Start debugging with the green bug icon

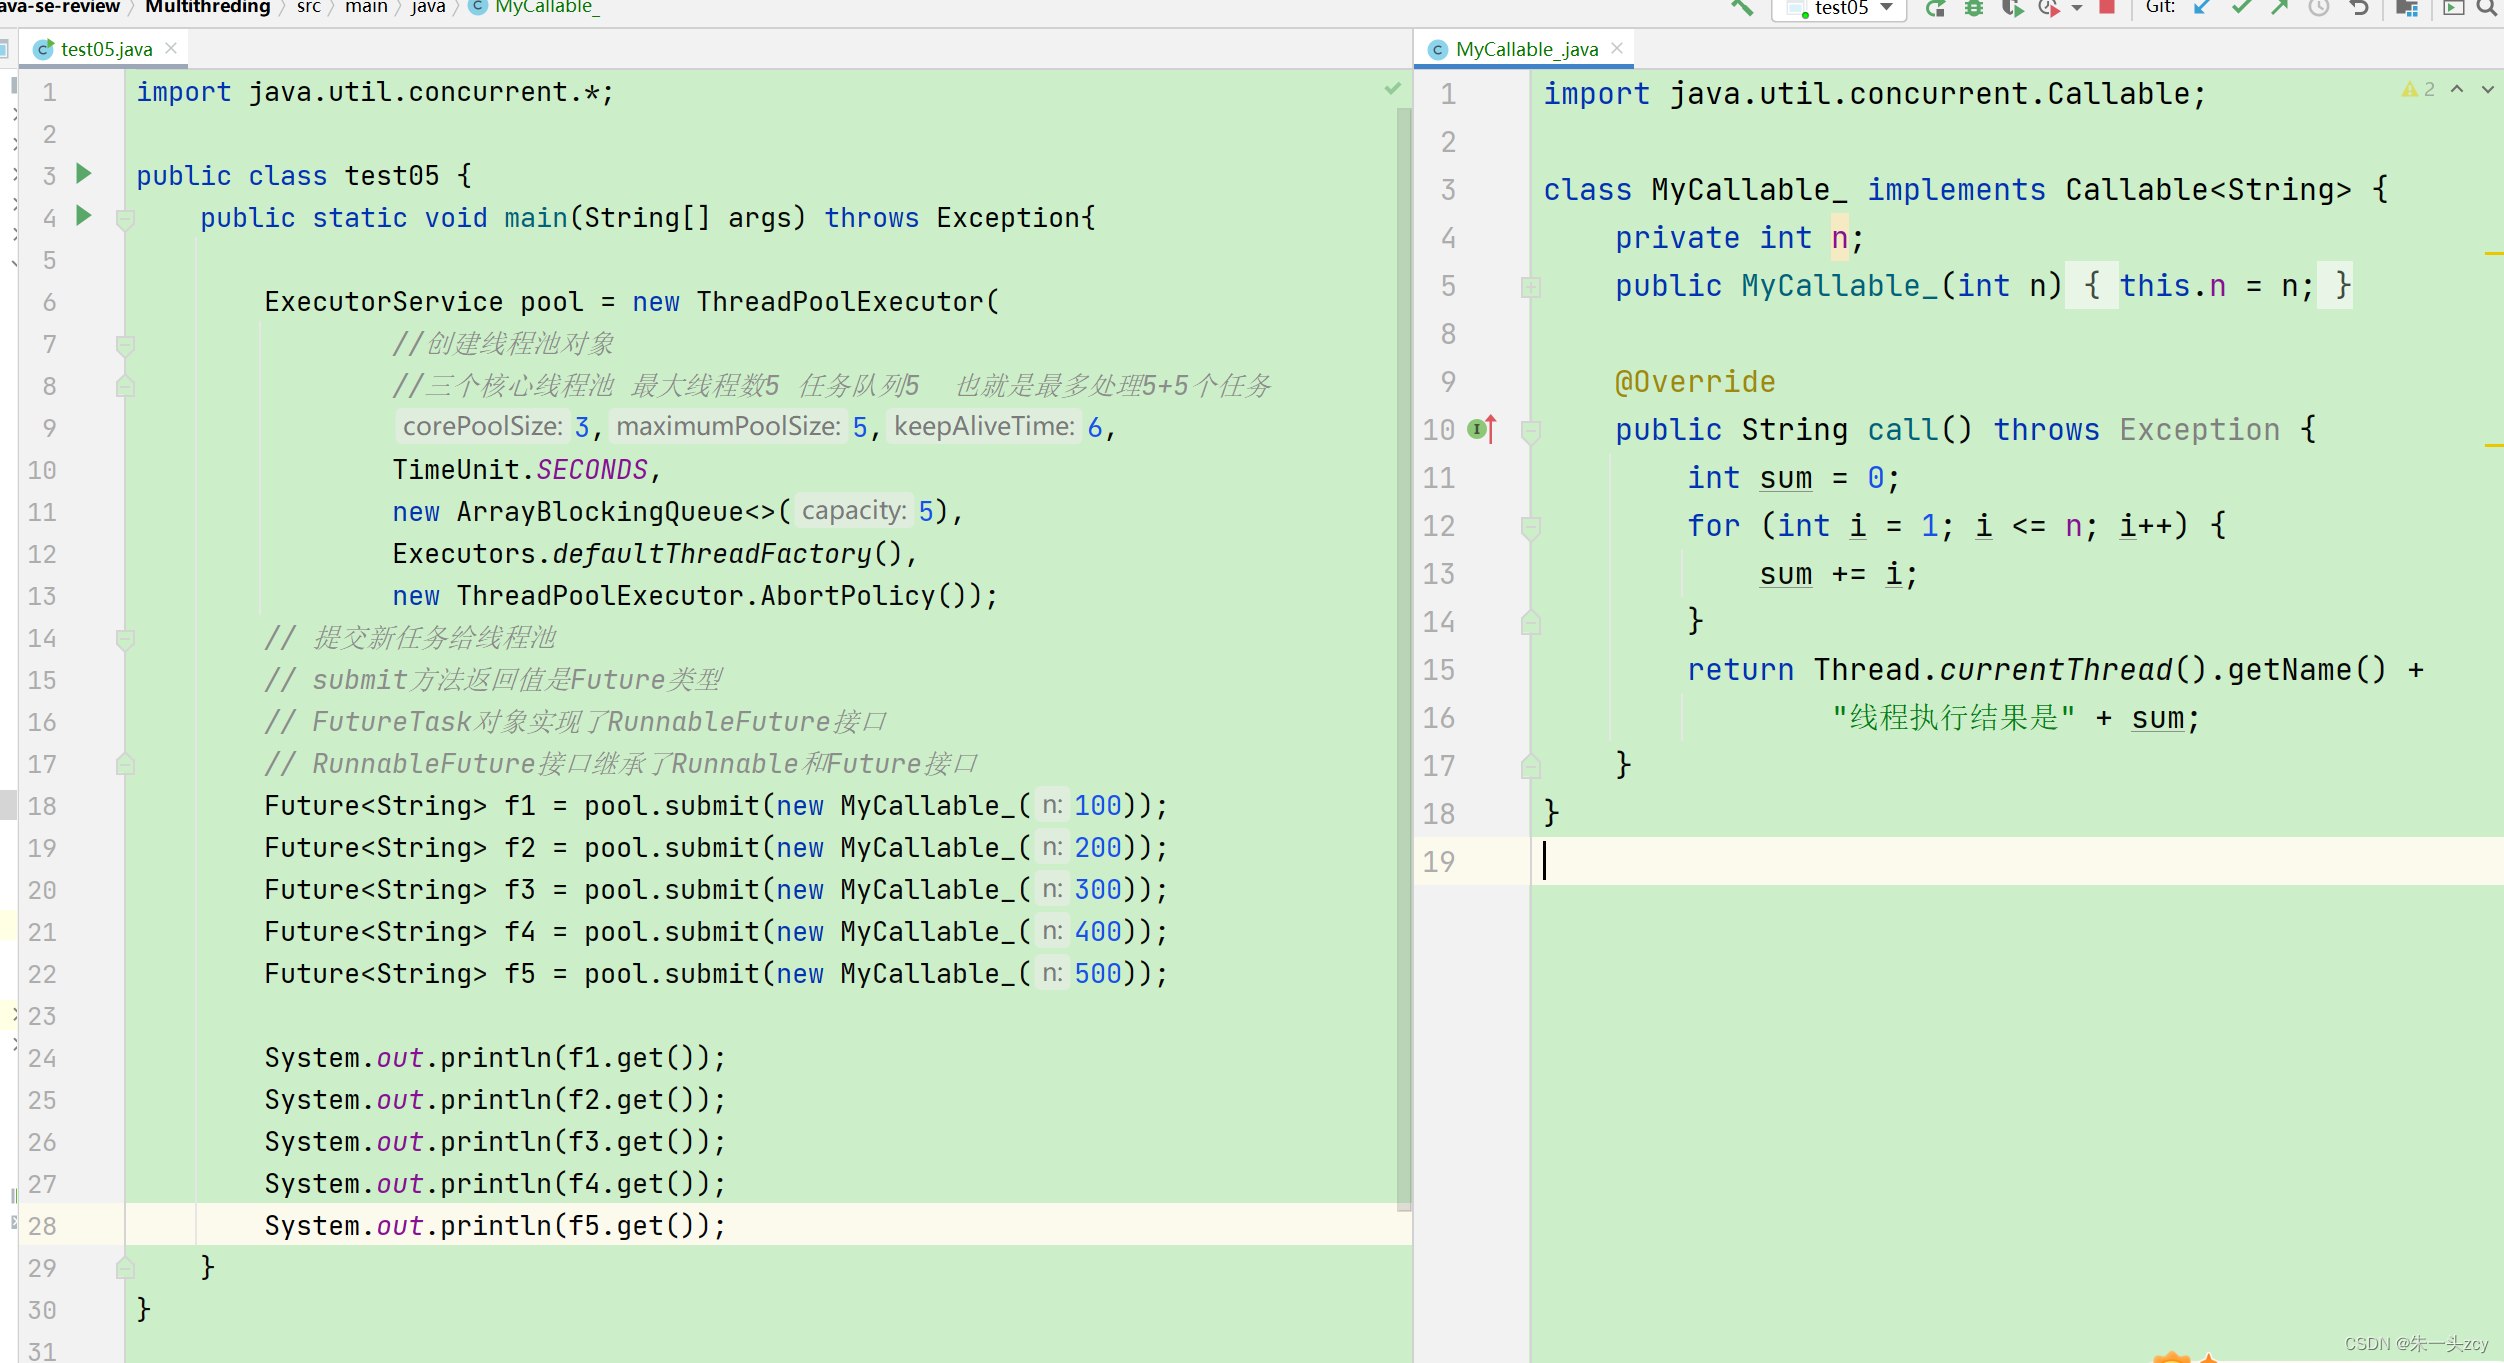[1973, 8]
